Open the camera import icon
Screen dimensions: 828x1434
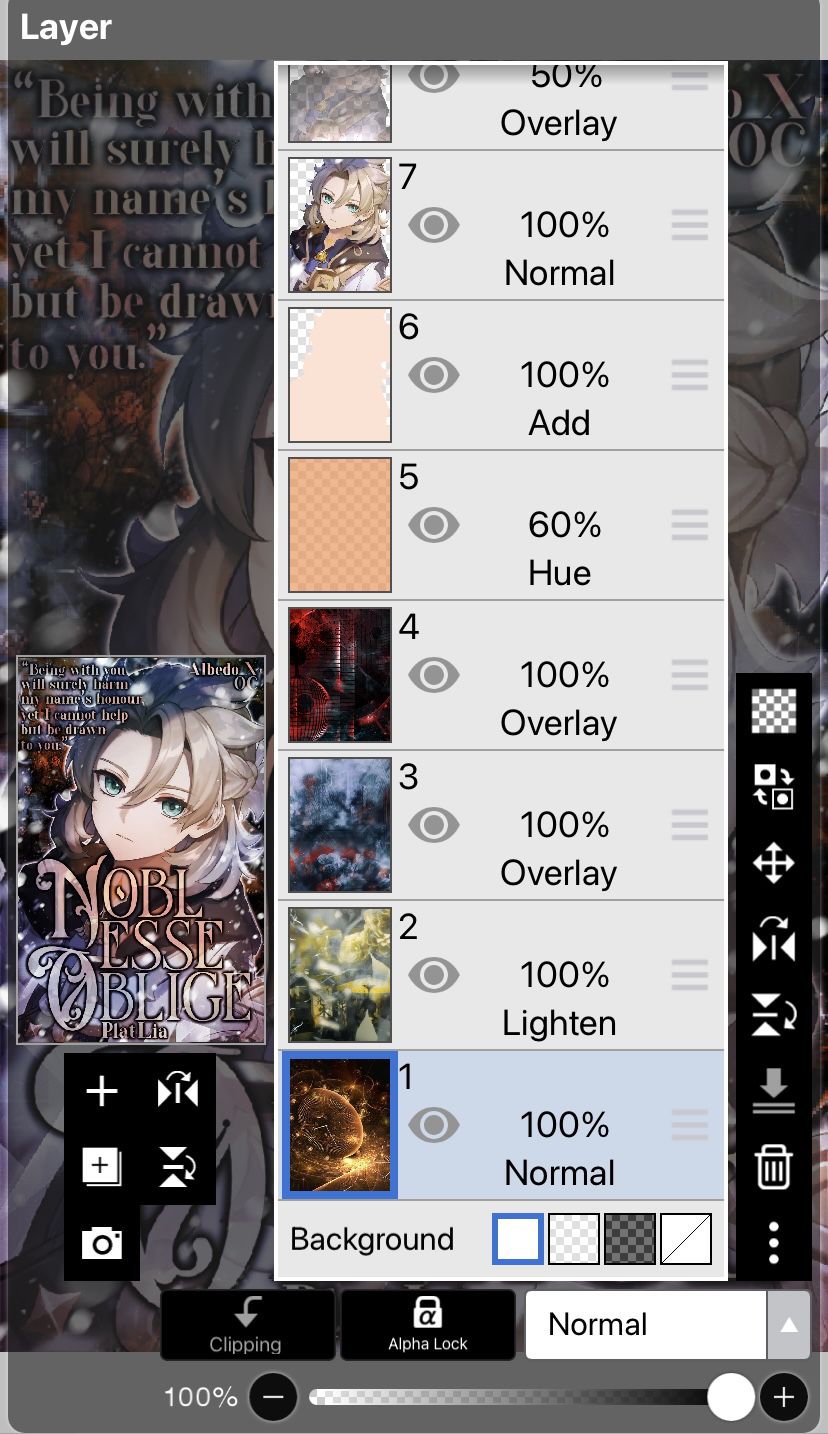(x=102, y=1243)
